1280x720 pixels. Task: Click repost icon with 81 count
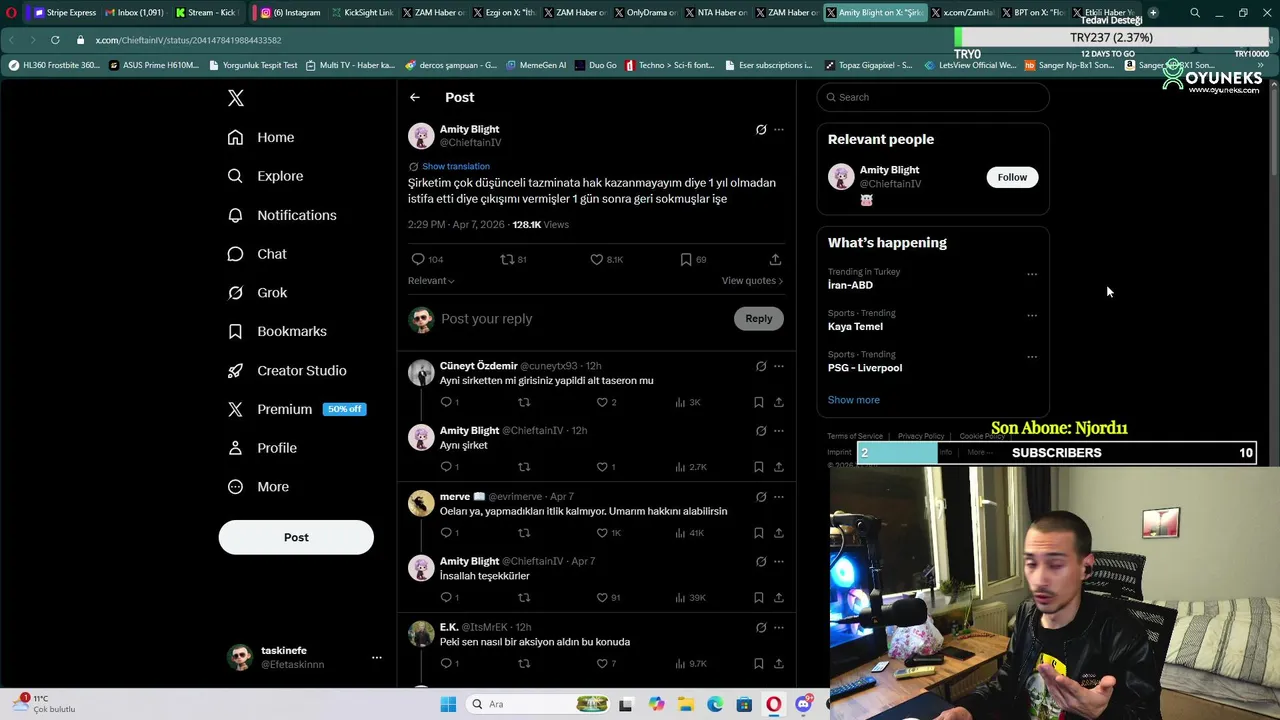[x=507, y=259]
